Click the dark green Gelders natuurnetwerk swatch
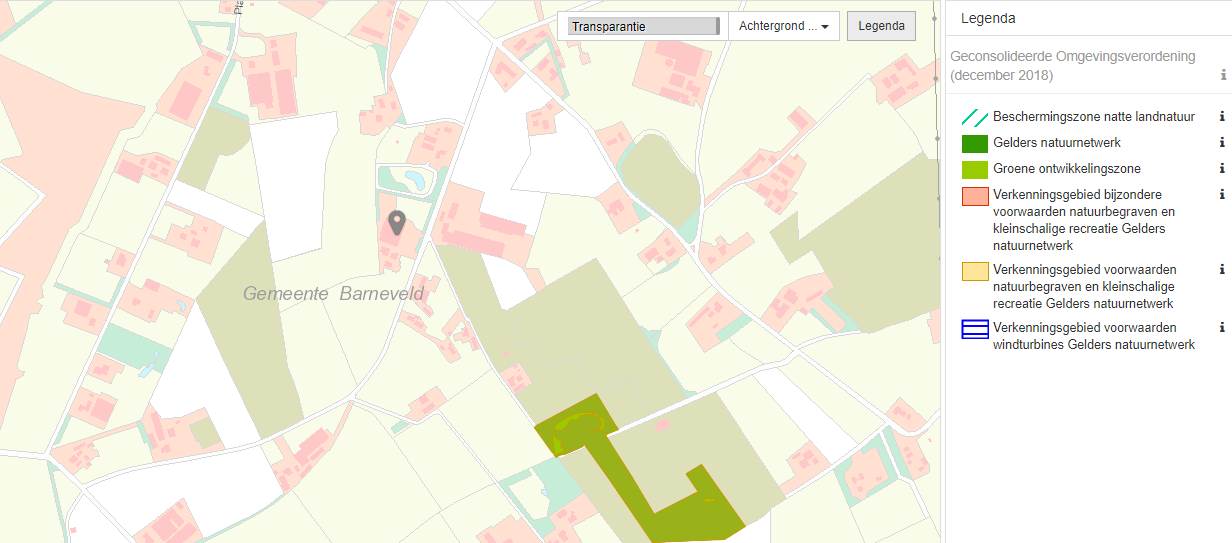1232x543 pixels. pos(975,143)
